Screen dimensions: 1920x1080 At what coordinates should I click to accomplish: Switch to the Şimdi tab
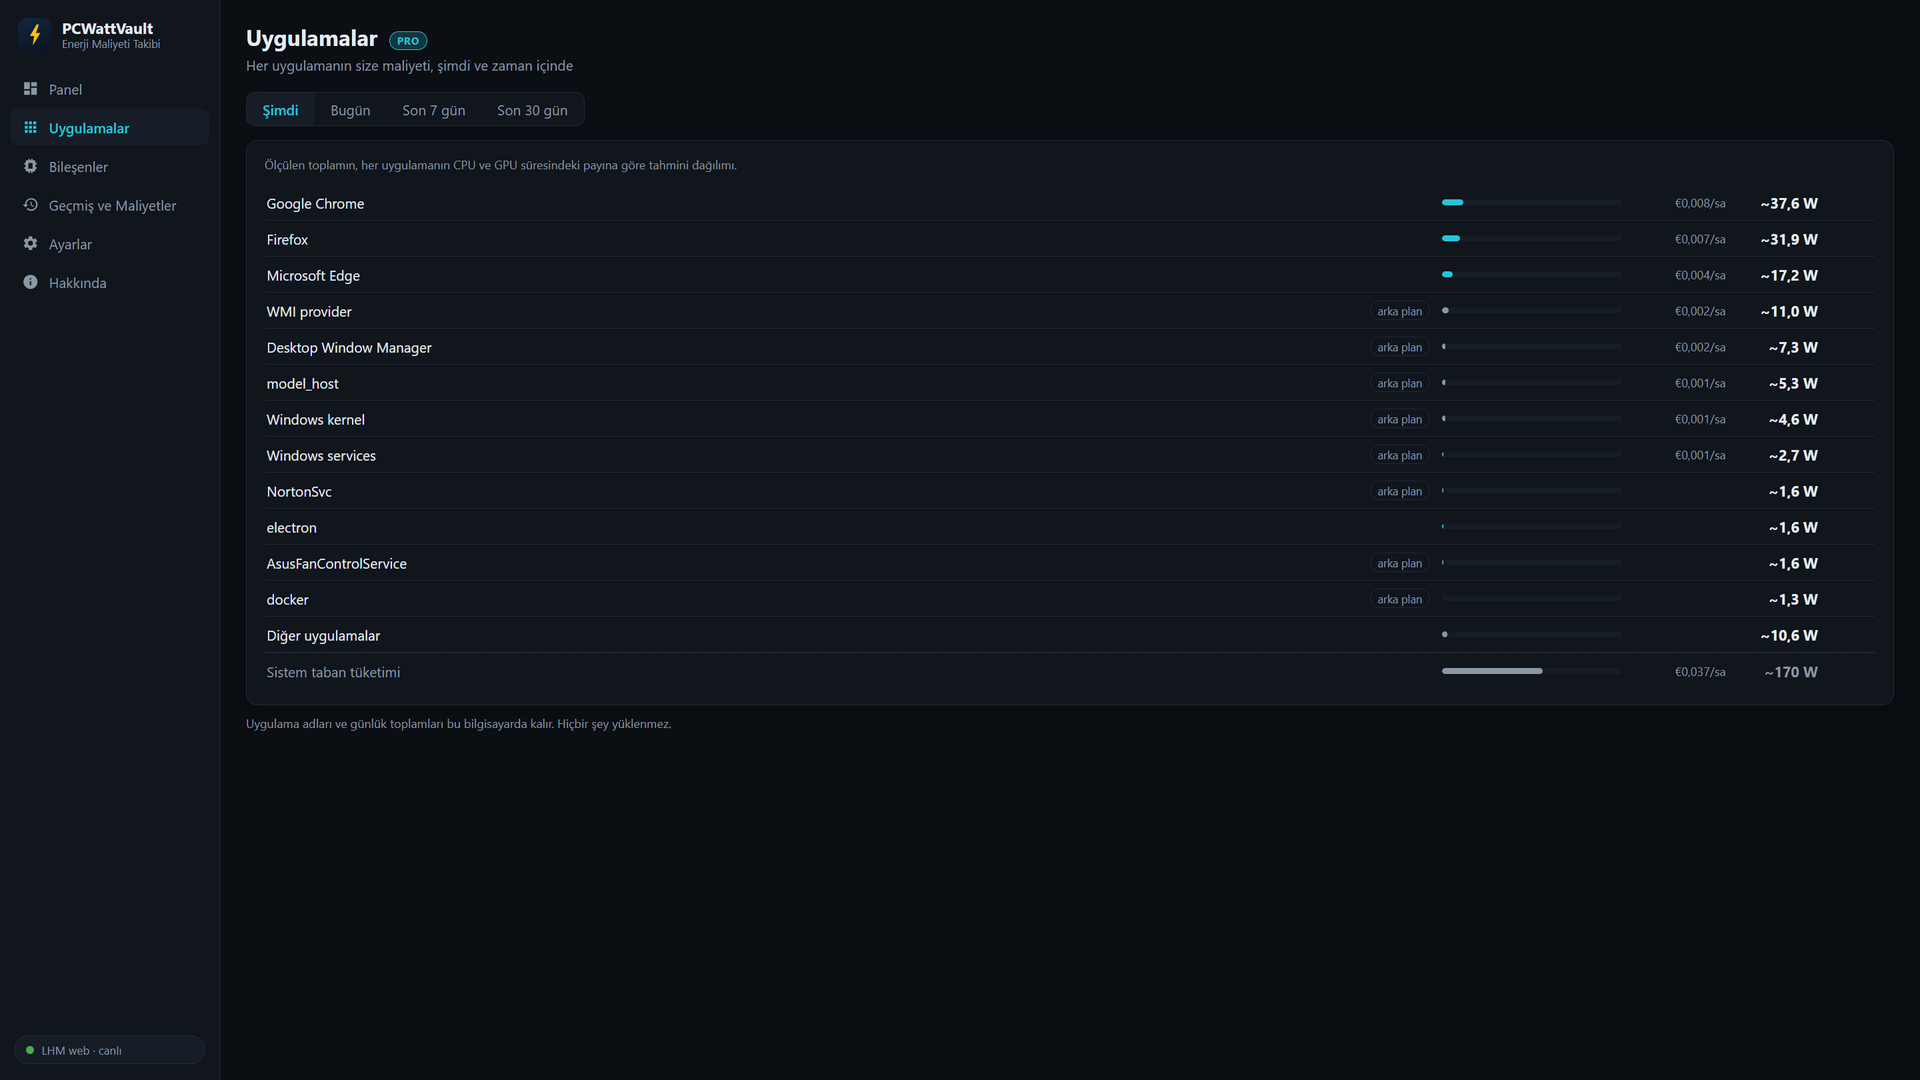pyautogui.click(x=280, y=110)
